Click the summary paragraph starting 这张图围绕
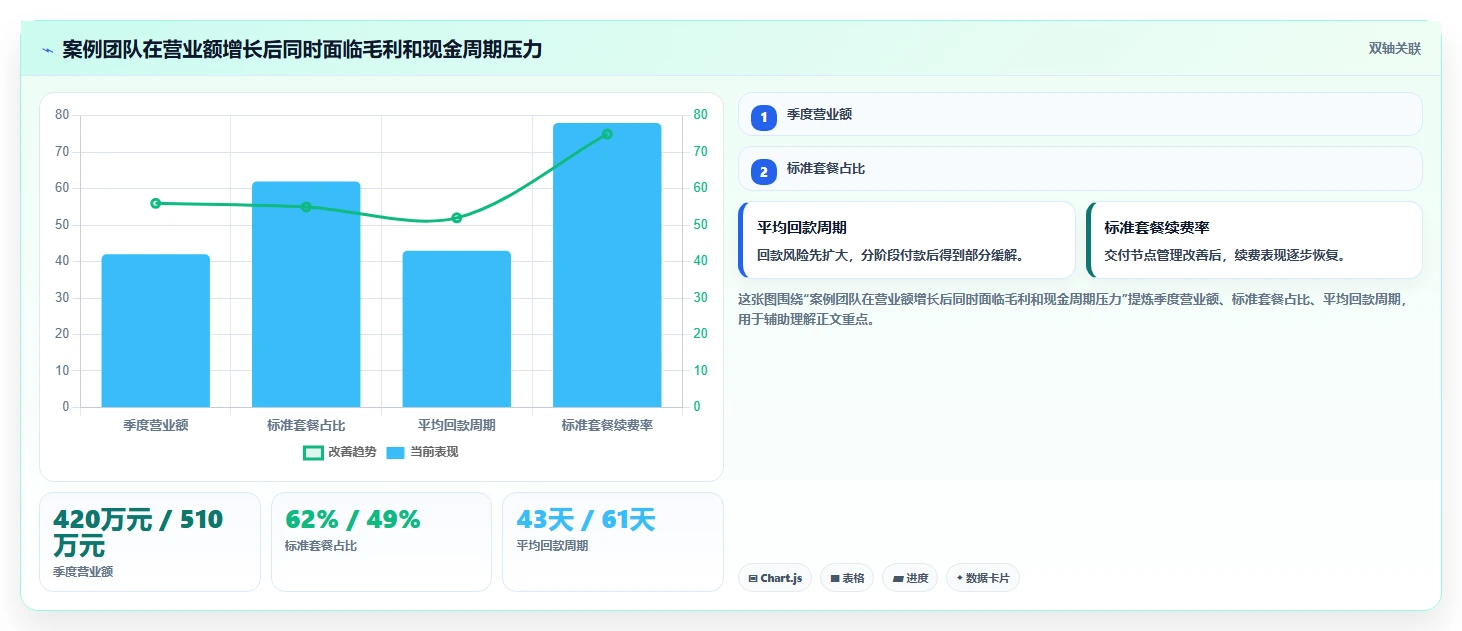This screenshot has width=1462, height=631. click(x=1075, y=309)
